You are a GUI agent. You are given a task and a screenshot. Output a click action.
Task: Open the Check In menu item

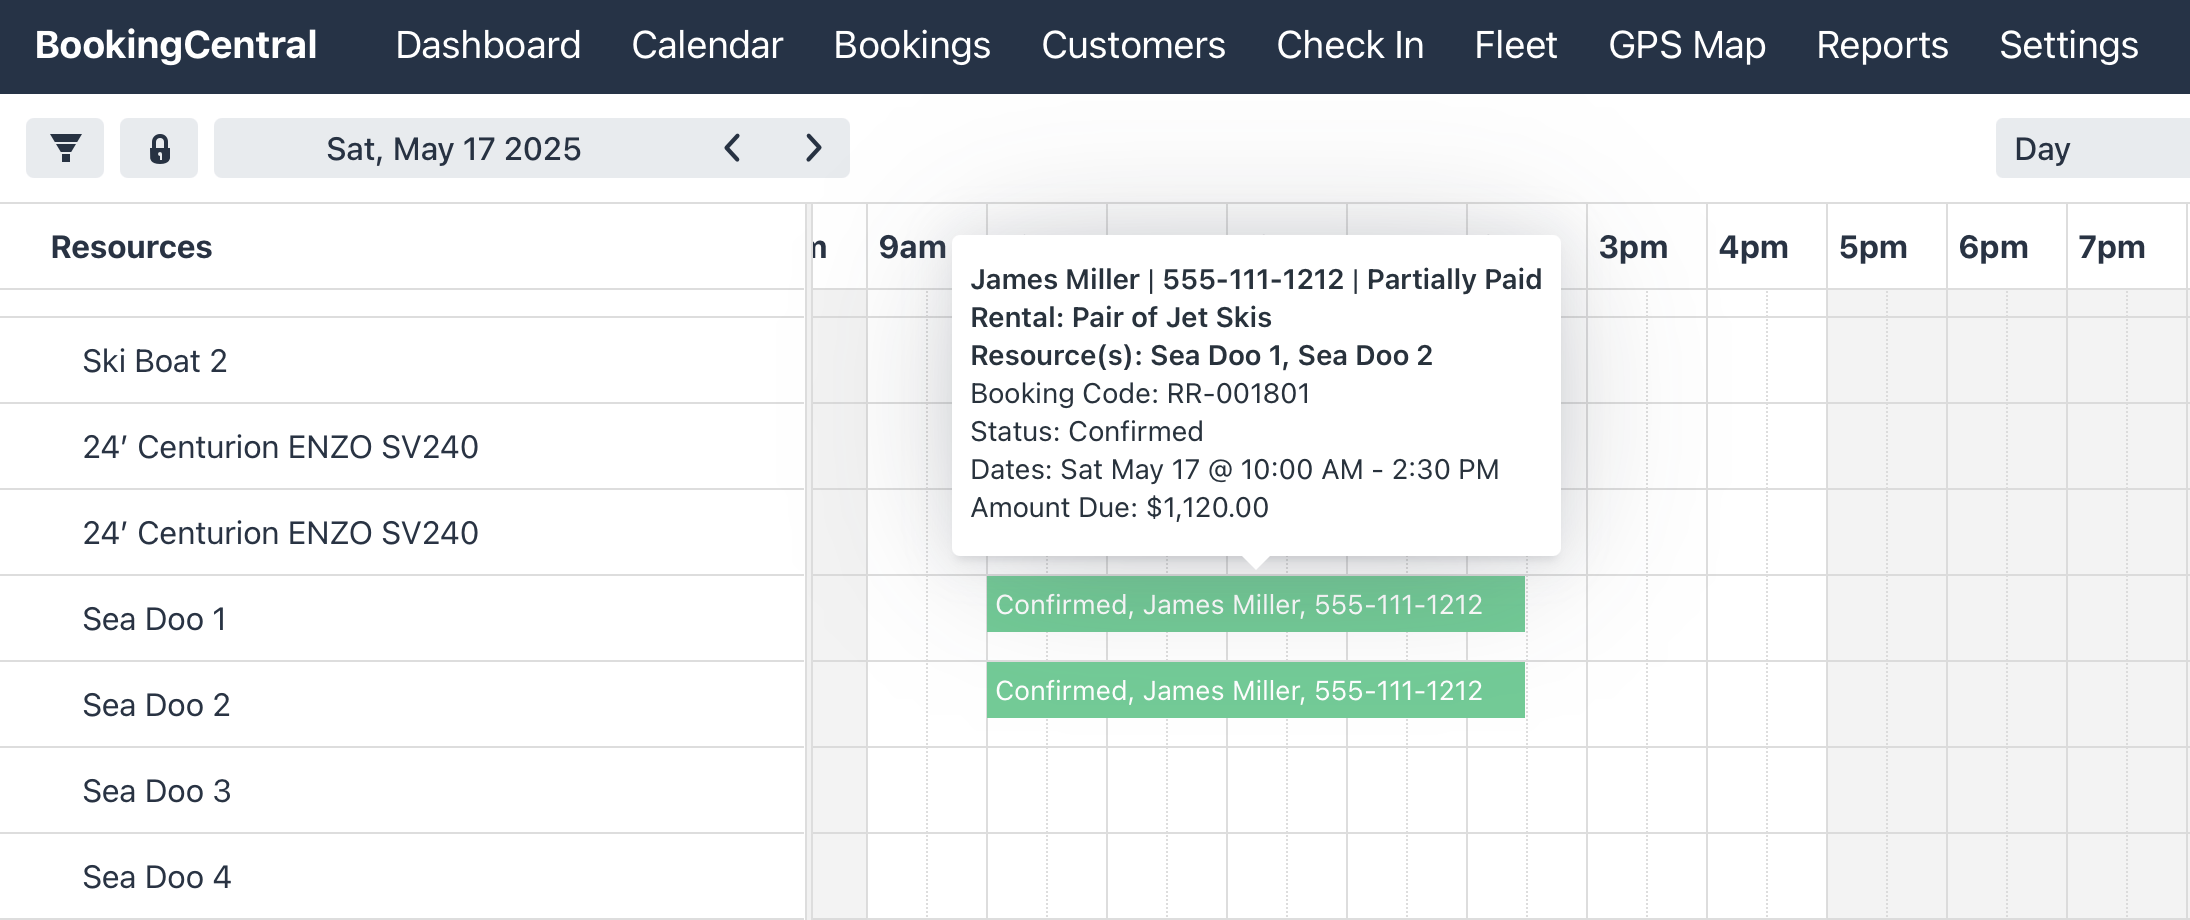[1350, 45]
